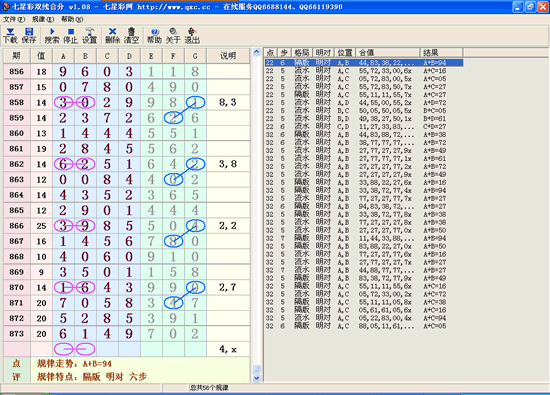The height and width of the screenshot is (395, 550).
Task: Click the 停止 stop toolbar icon
Action: click(x=71, y=36)
